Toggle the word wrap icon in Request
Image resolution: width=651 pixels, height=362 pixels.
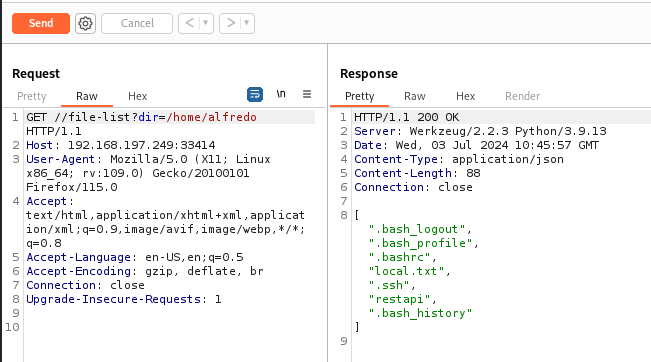tap(255, 94)
